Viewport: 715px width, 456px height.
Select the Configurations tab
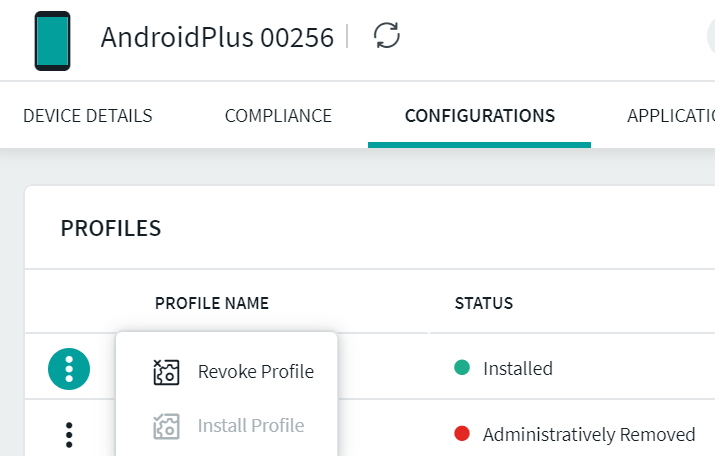(x=479, y=116)
